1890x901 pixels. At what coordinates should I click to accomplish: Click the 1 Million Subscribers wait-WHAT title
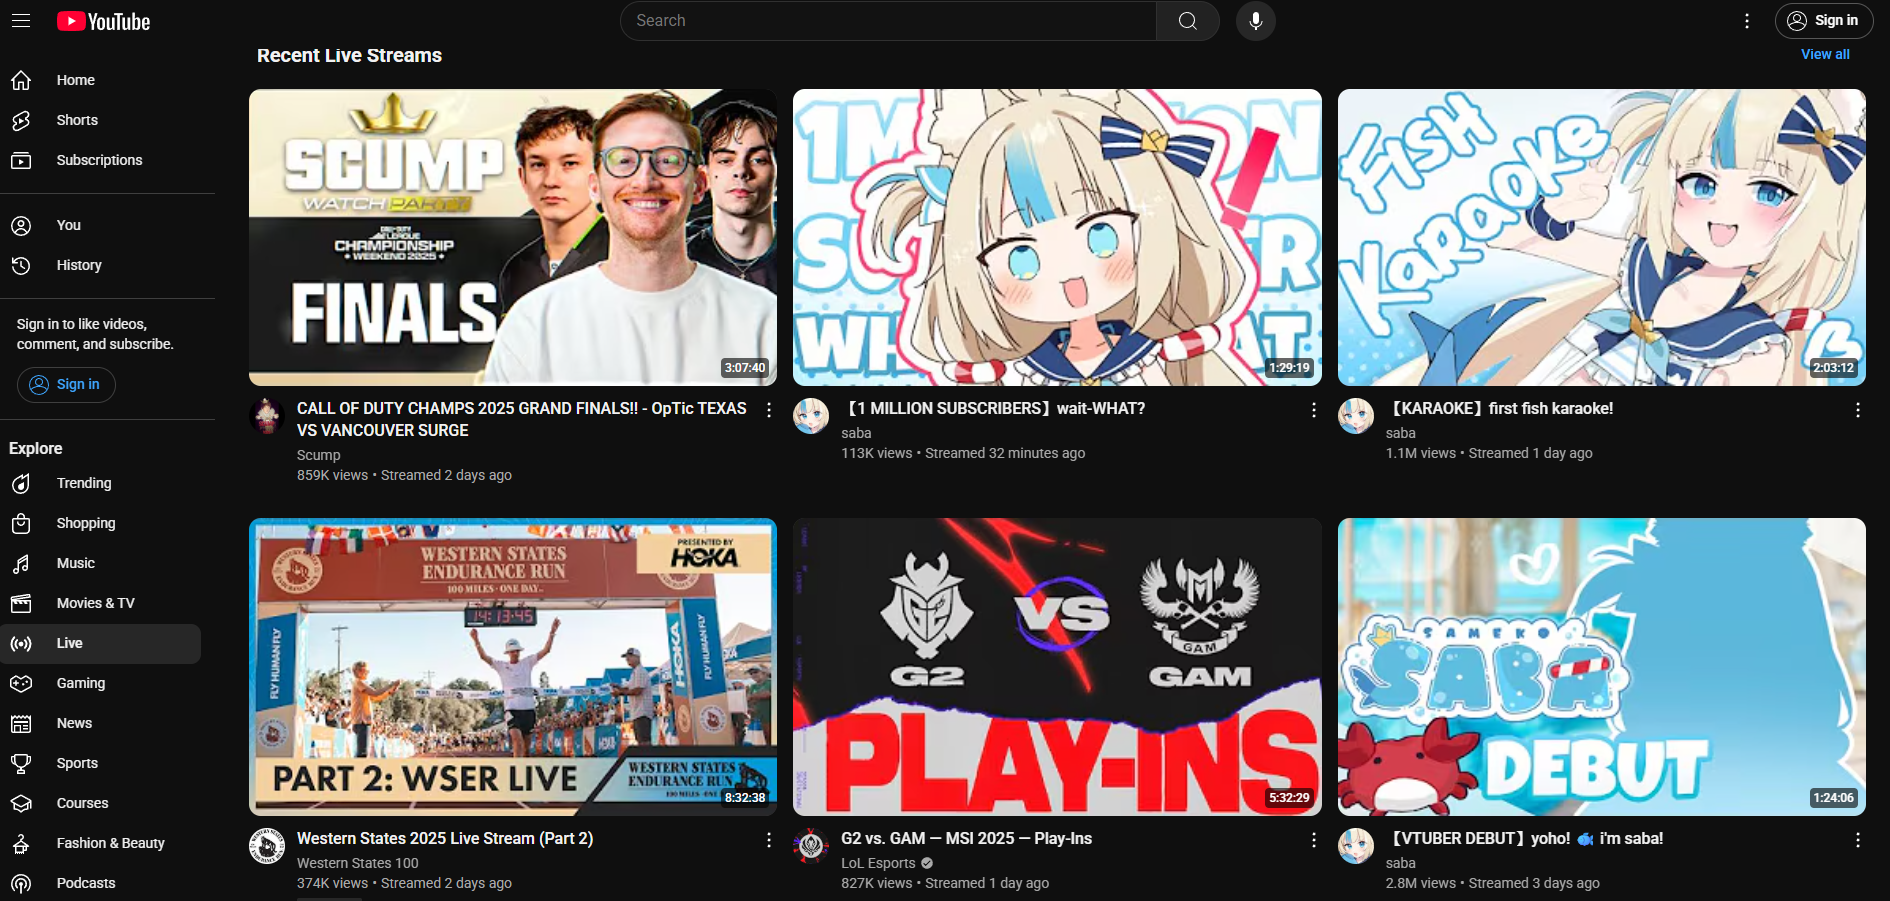[993, 408]
